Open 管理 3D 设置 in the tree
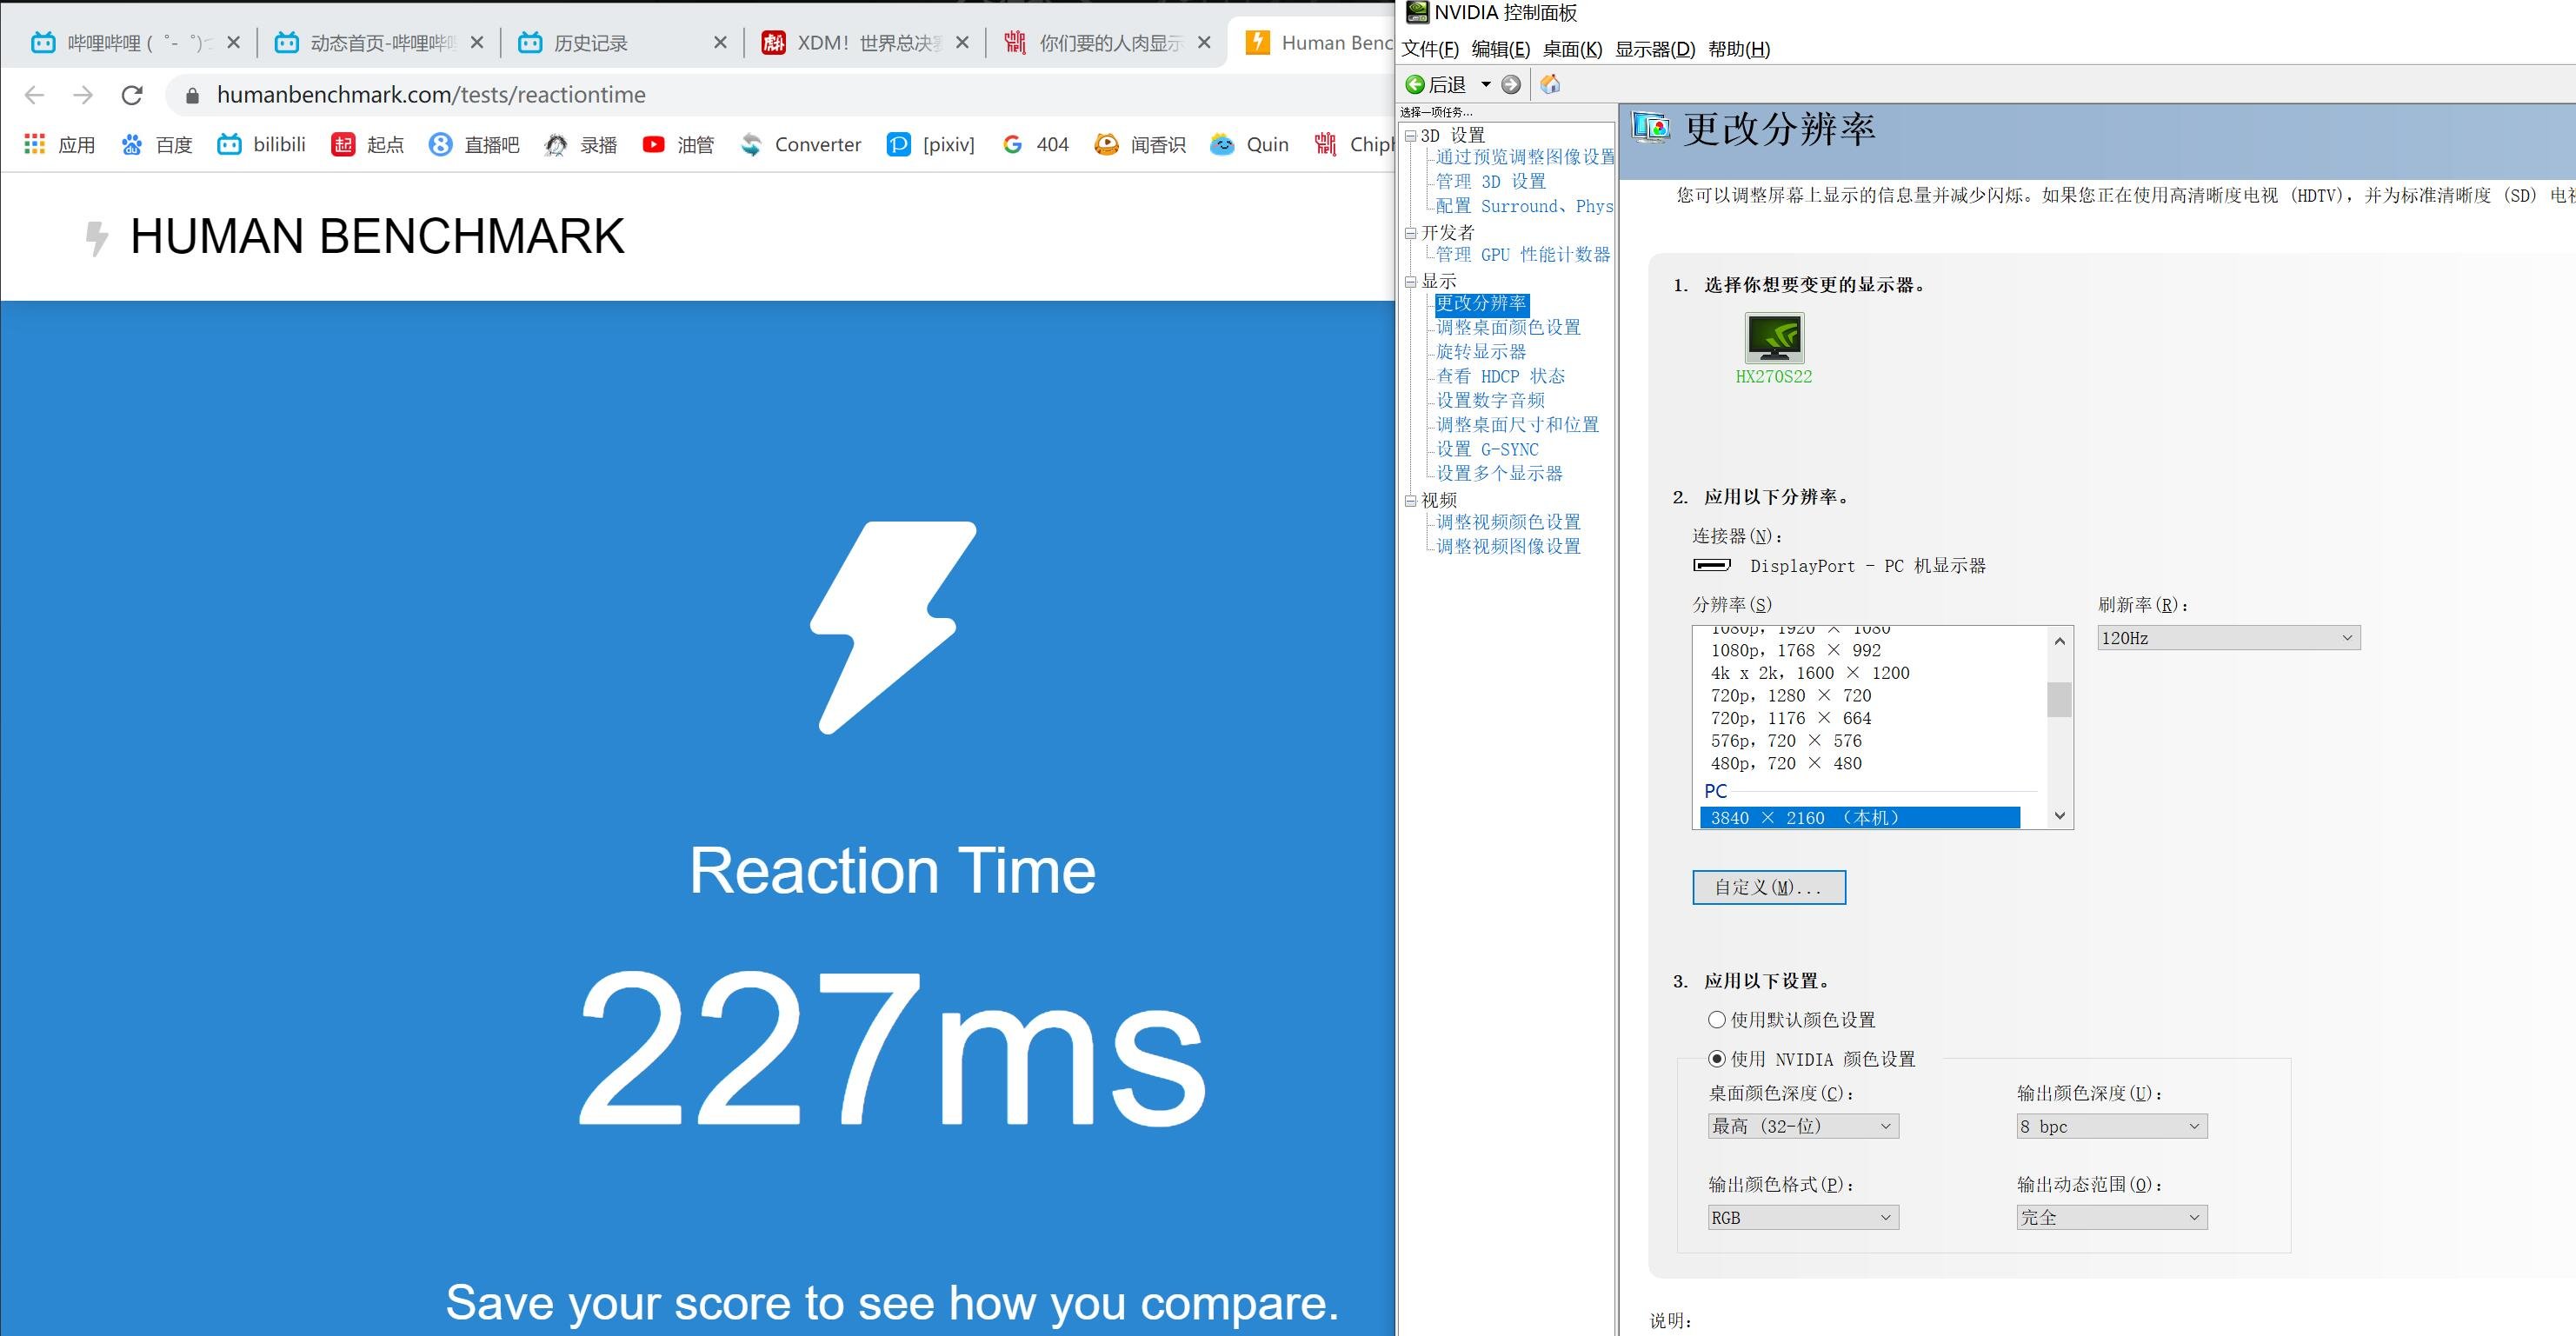 point(1490,181)
